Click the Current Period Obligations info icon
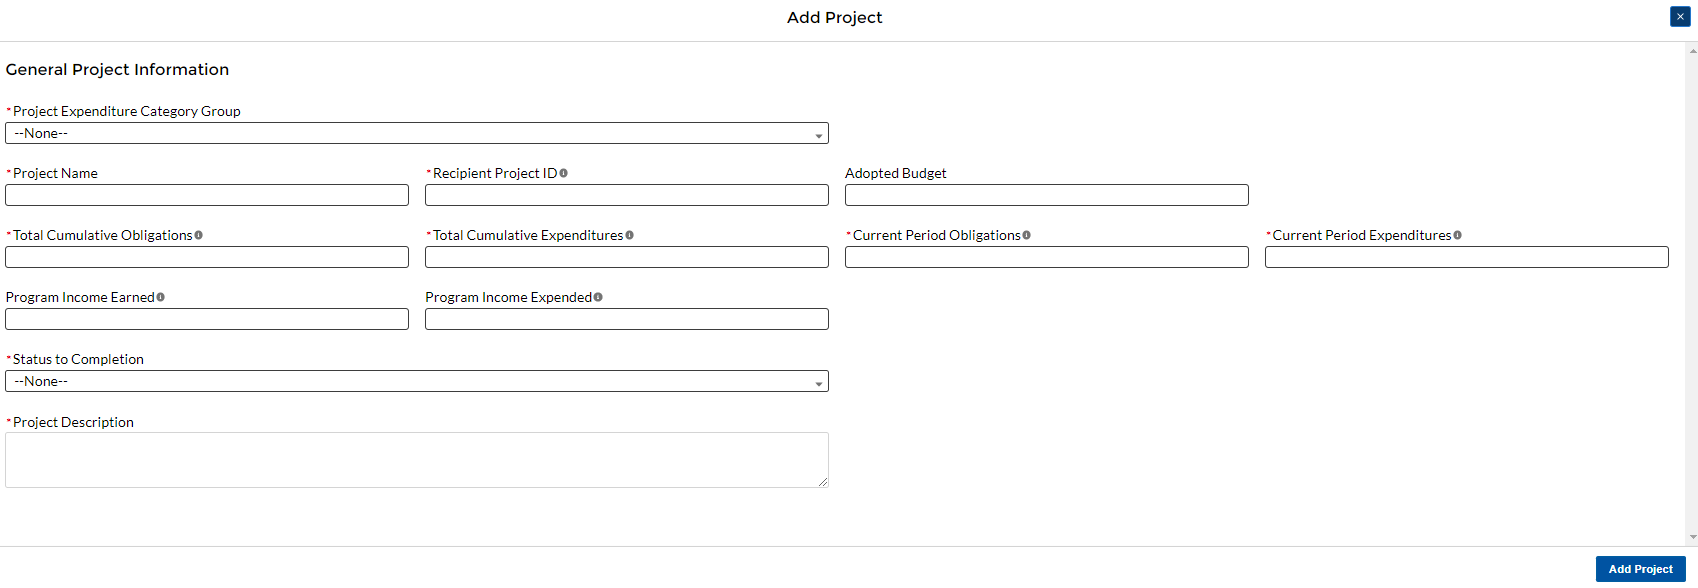 pos(1027,236)
